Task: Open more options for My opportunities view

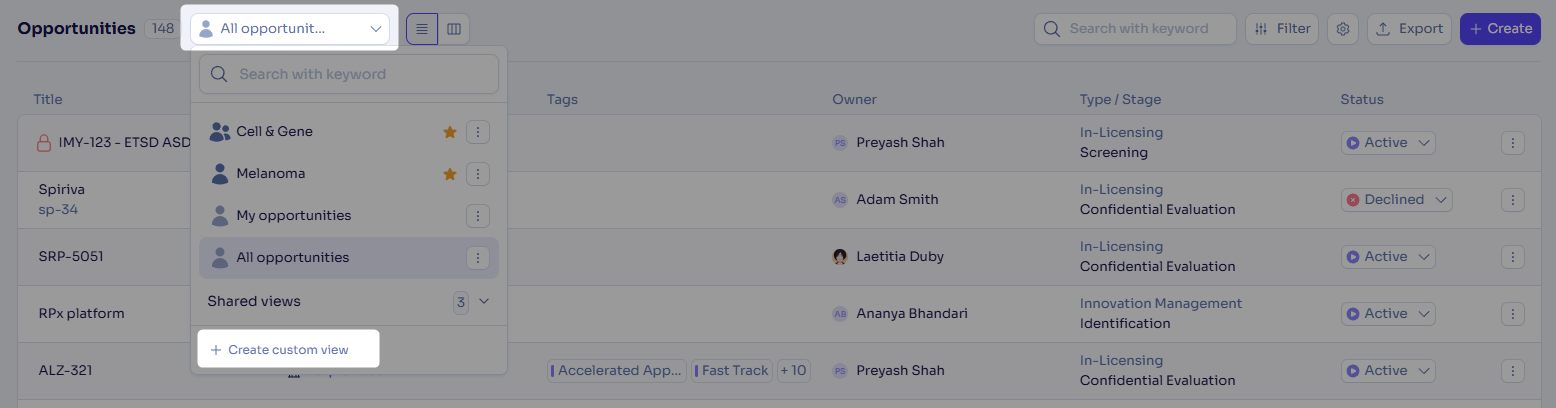Action: (478, 216)
